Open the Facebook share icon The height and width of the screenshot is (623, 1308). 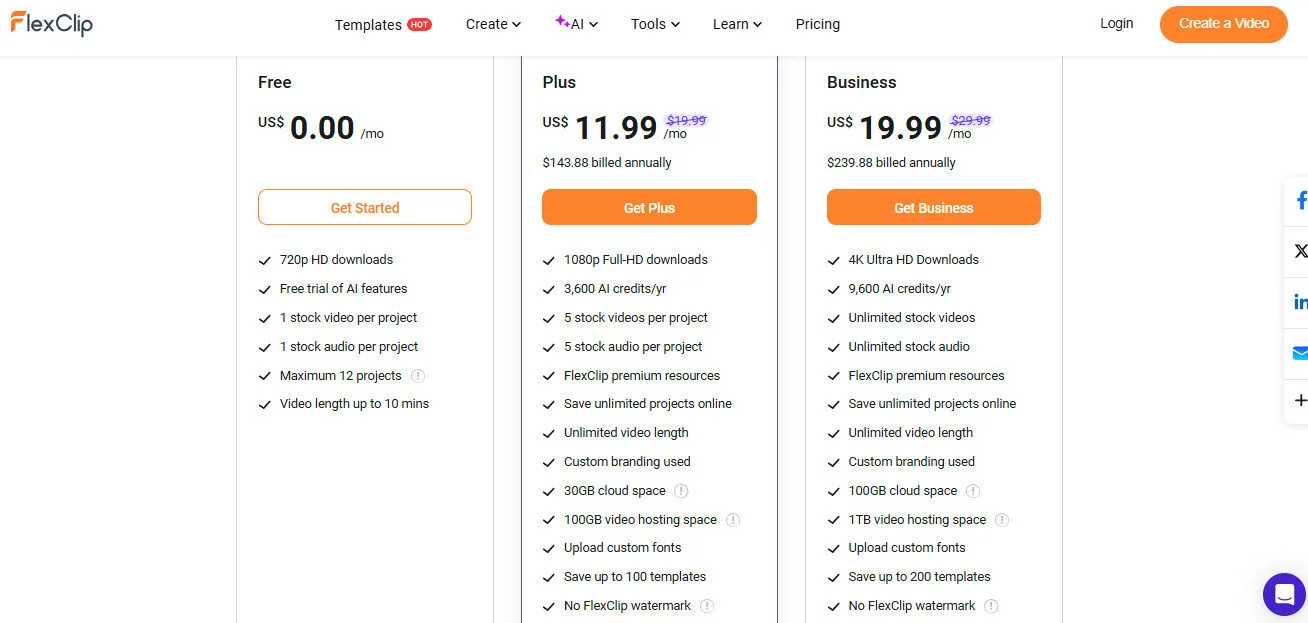tap(1299, 200)
